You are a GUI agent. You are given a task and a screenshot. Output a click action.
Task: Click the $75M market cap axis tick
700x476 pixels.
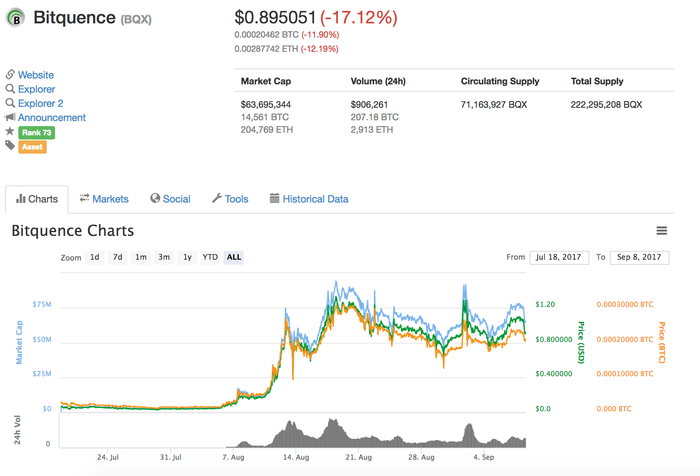point(42,305)
